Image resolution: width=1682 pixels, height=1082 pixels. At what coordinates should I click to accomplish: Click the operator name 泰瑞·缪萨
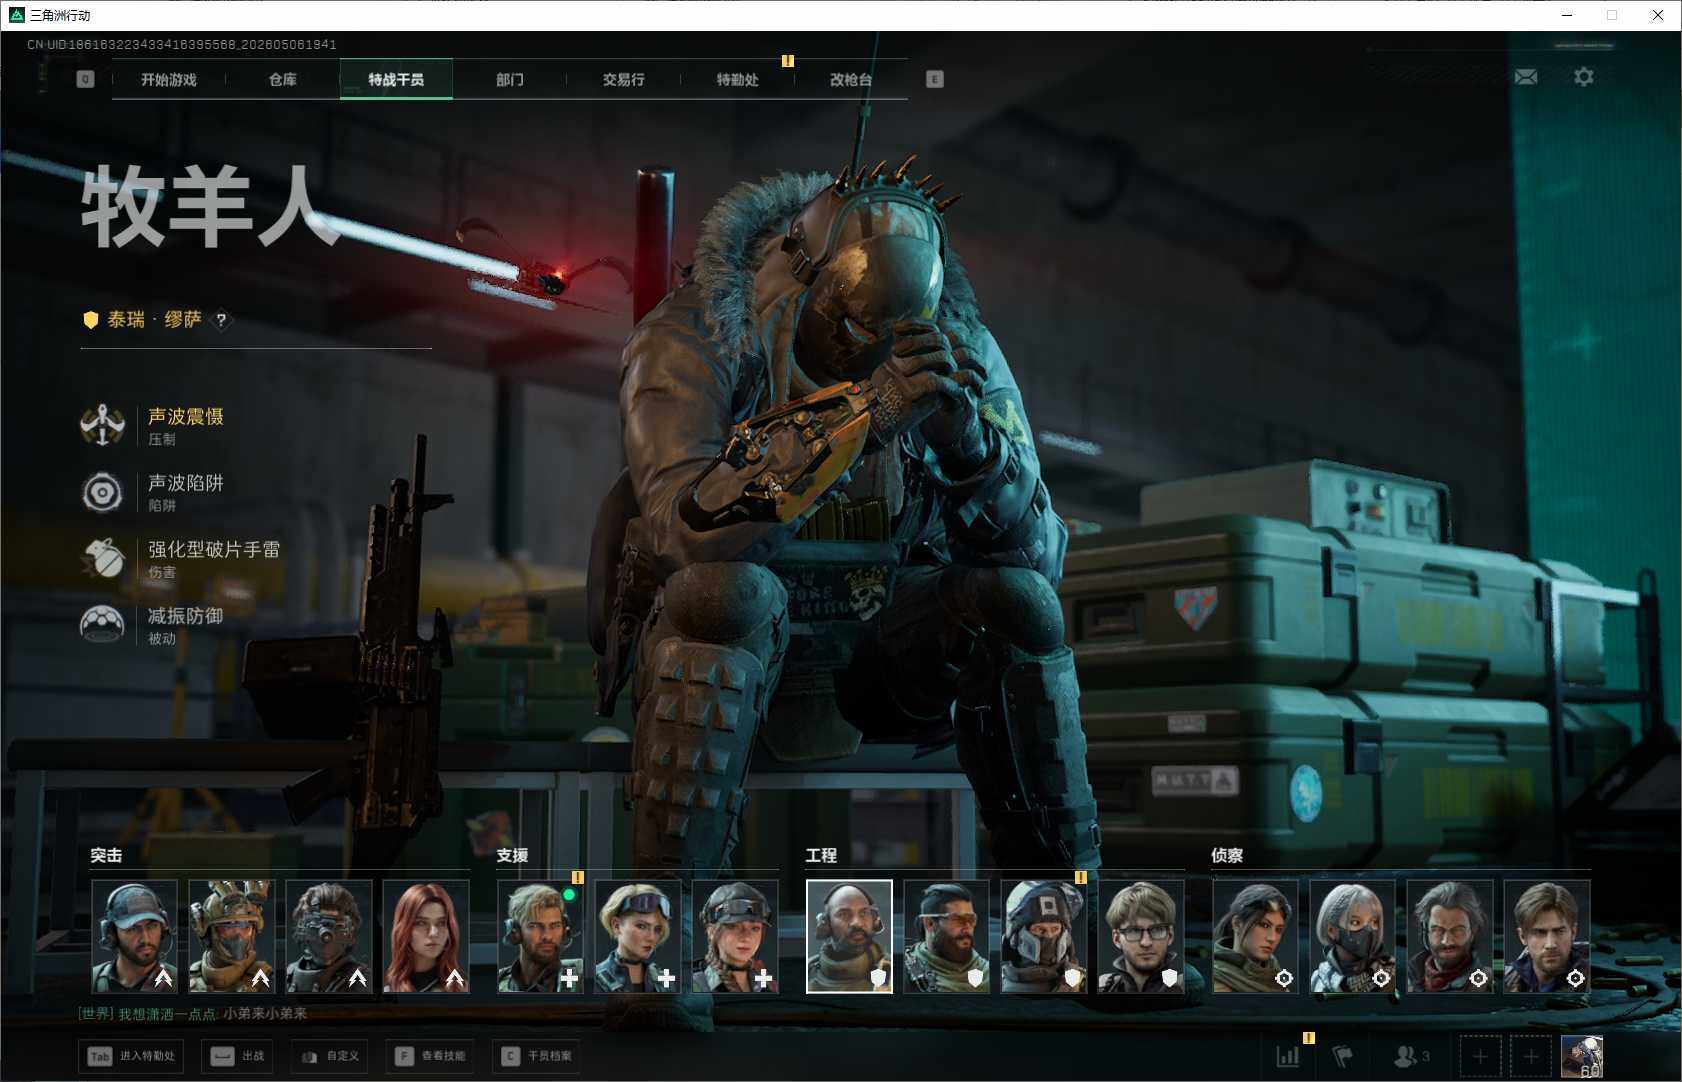point(155,320)
